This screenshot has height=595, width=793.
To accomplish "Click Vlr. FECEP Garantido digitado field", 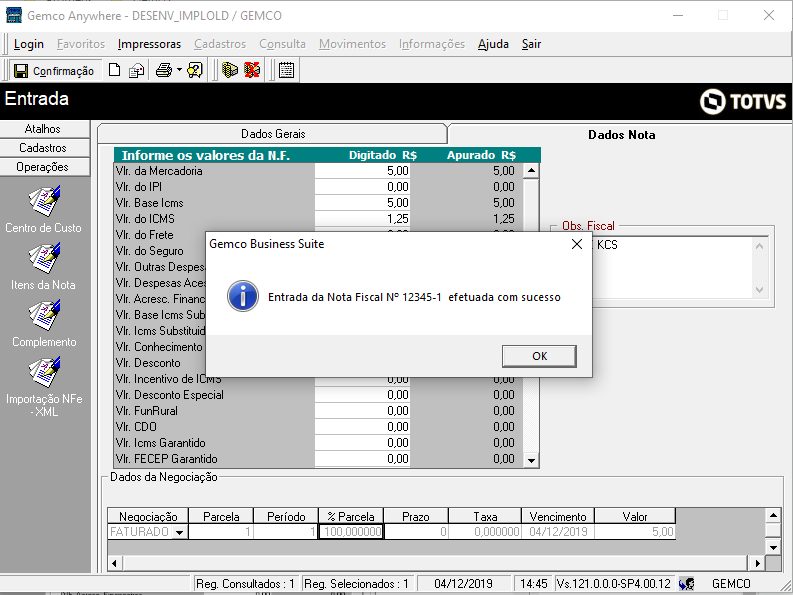I will pyautogui.click(x=362, y=459).
